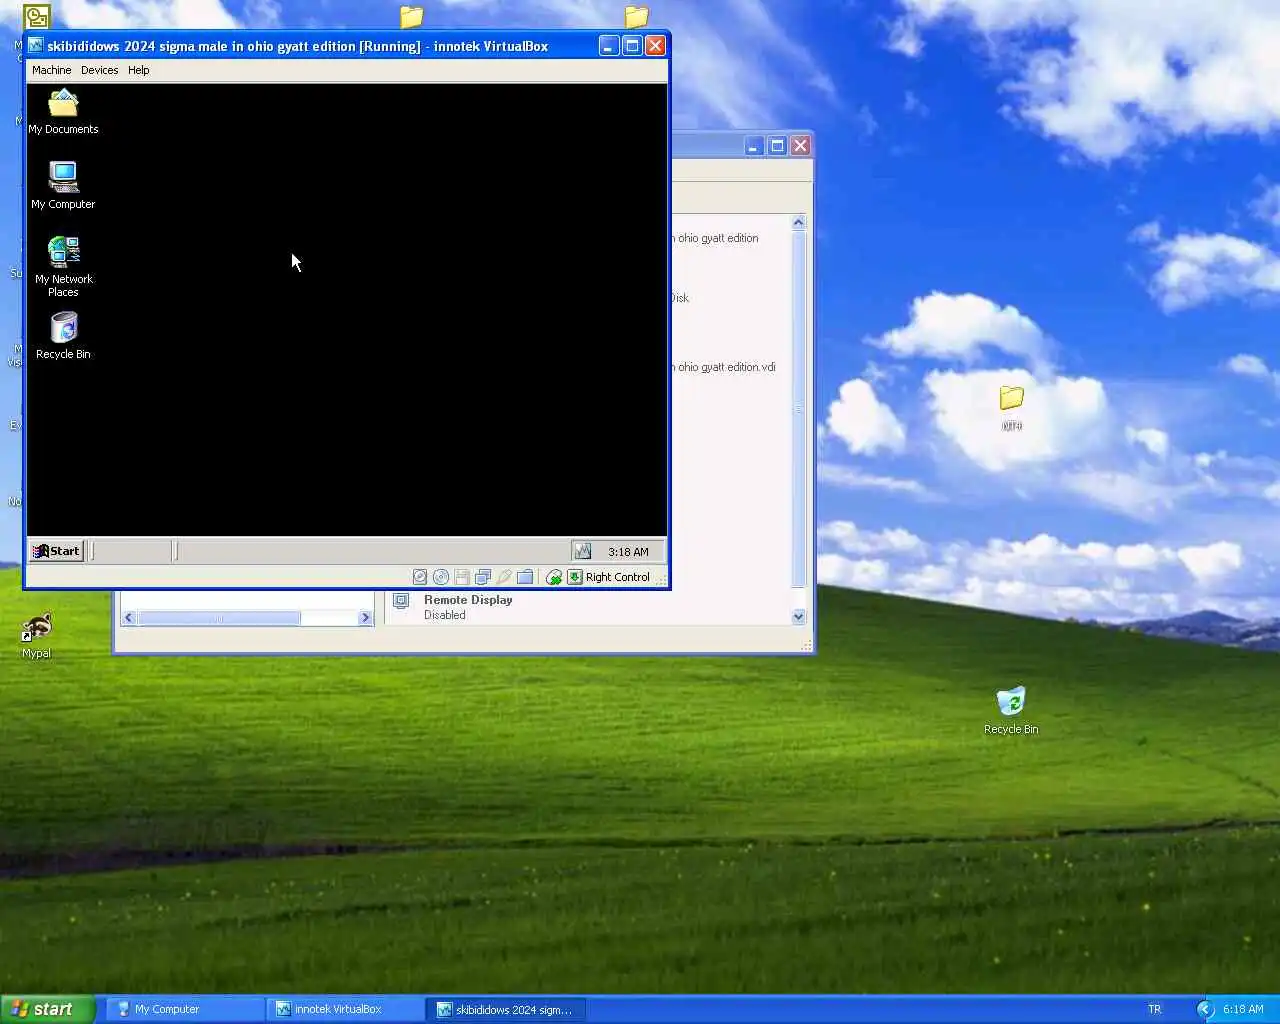Select the folder icon over the clouds

pyautogui.click(x=1012, y=407)
